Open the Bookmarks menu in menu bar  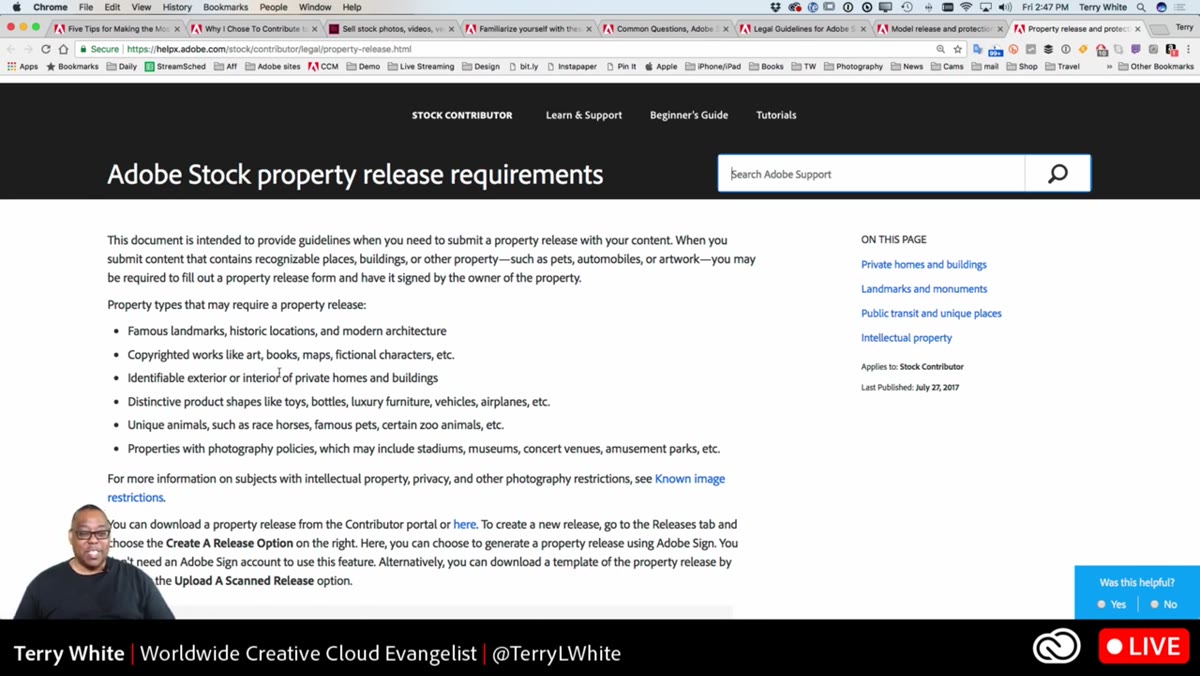coord(225,7)
